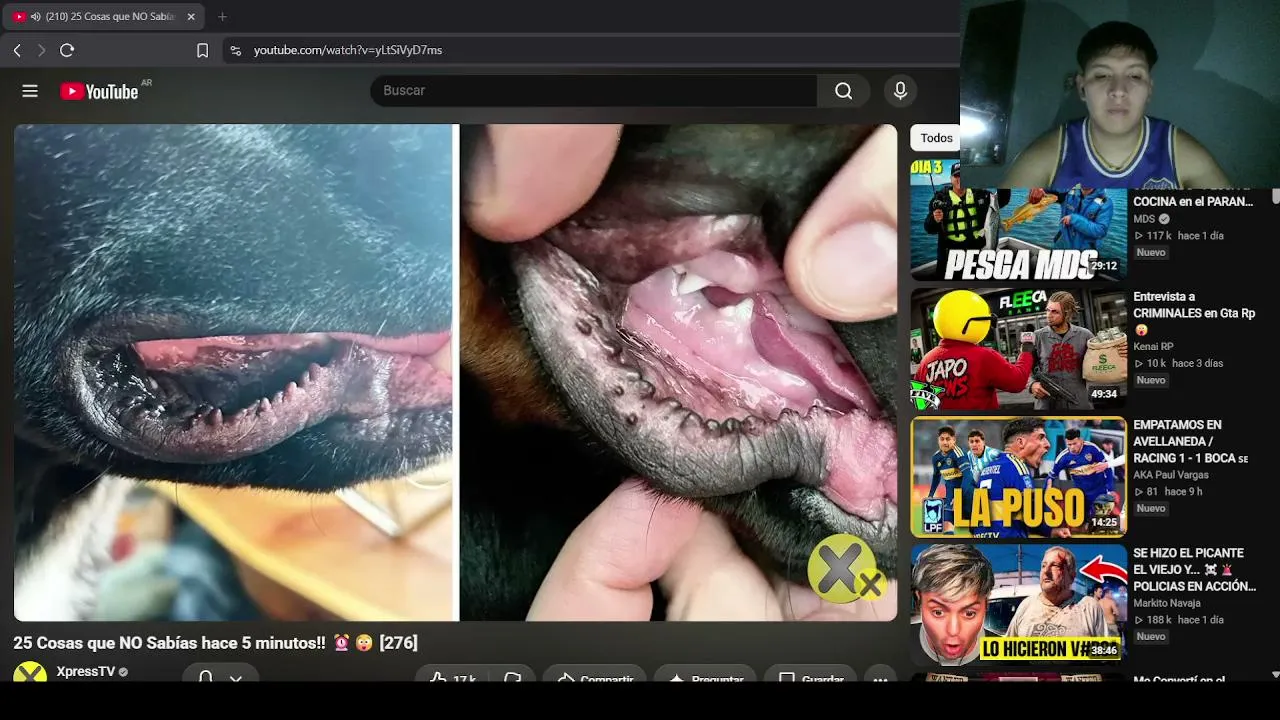Open Entrevista a CRIMINALES en Gta Rp
Screen dimensions: 1280x720
pos(1194,312)
